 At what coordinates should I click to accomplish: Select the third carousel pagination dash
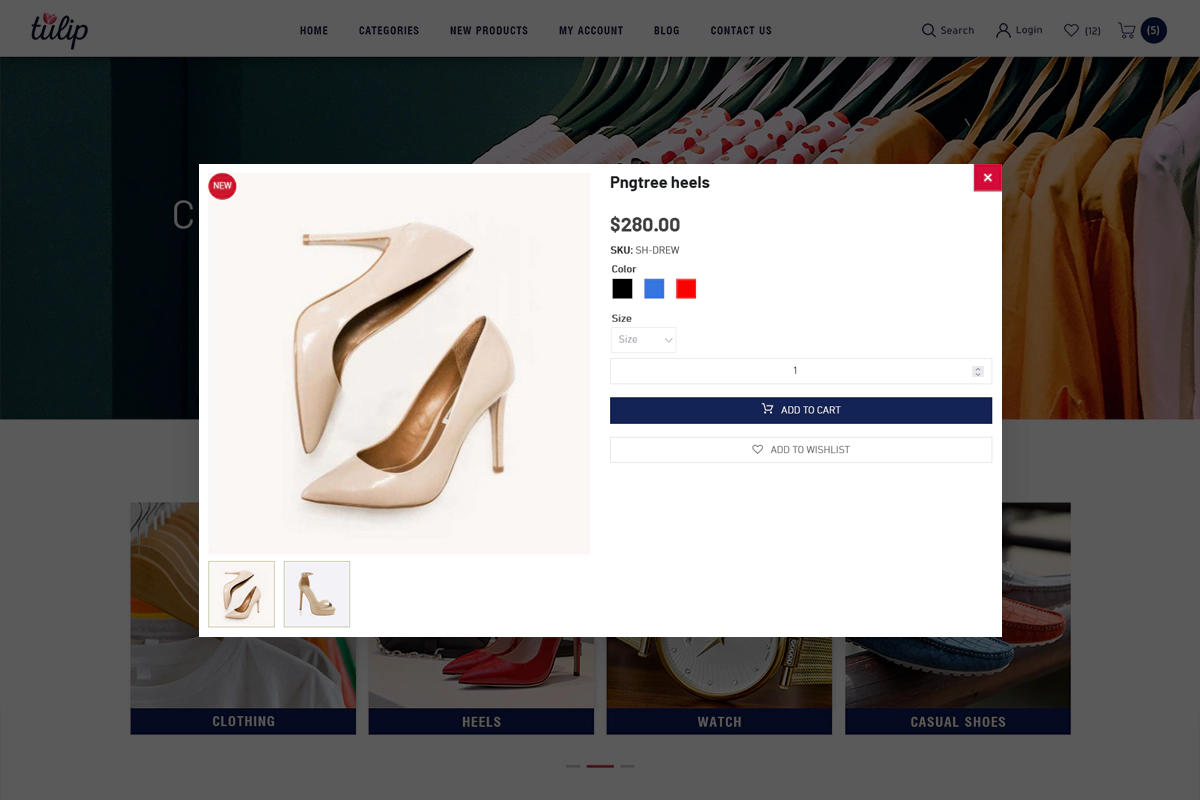click(x=627, y=766)
